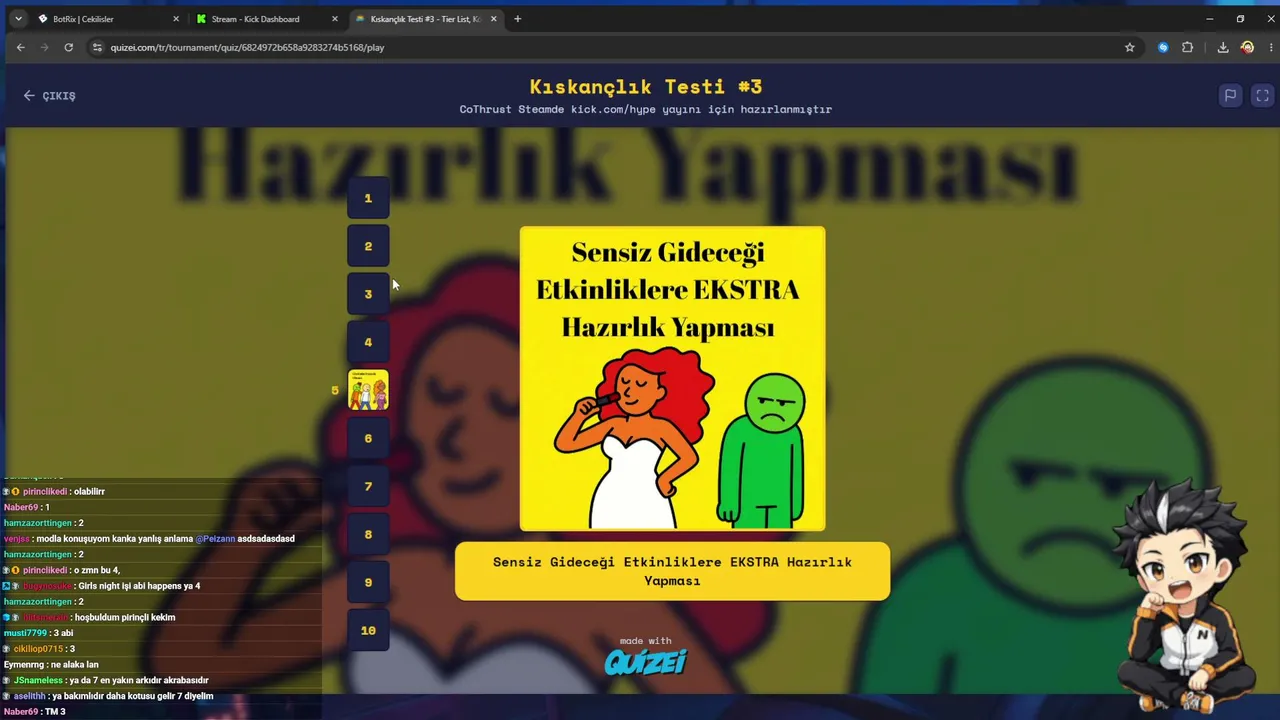The width and height of the screenshot is (1280, 720).
Task: Click the 'made with' text above the logo
Action: 646,641
